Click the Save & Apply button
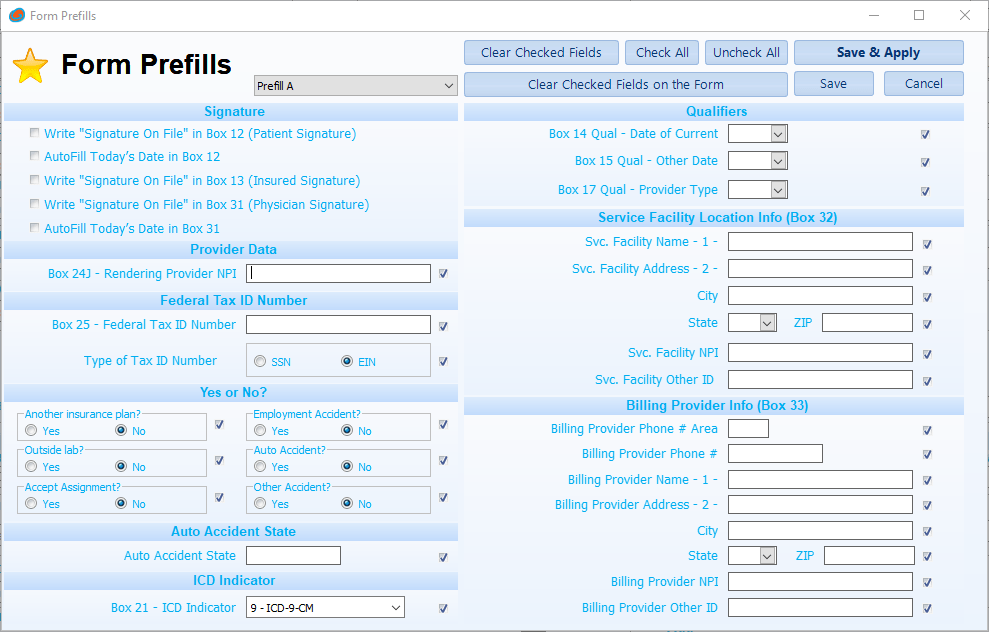Image resolution: width=989 pixels, height=632 pixels. point(877,52)
